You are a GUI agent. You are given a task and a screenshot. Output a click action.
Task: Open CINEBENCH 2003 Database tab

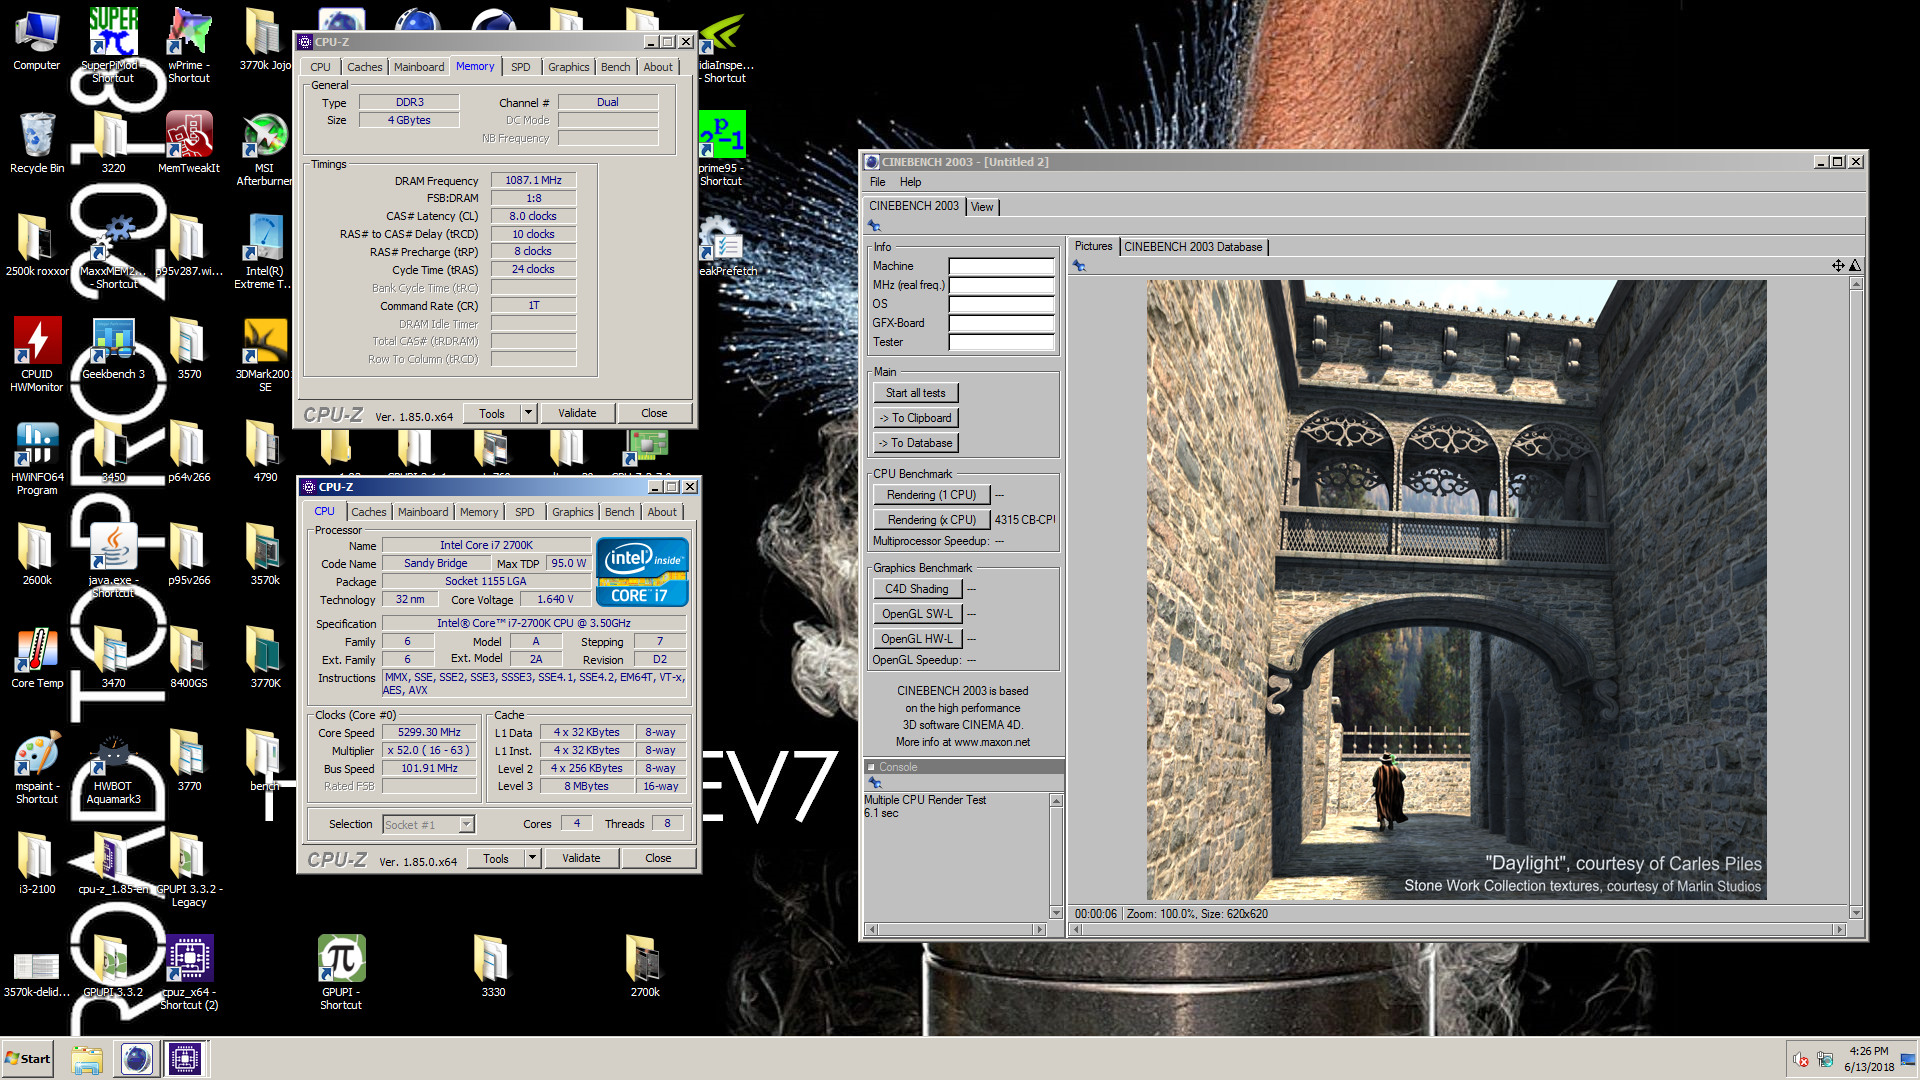pyautogui.click(x=1193, y=247)
